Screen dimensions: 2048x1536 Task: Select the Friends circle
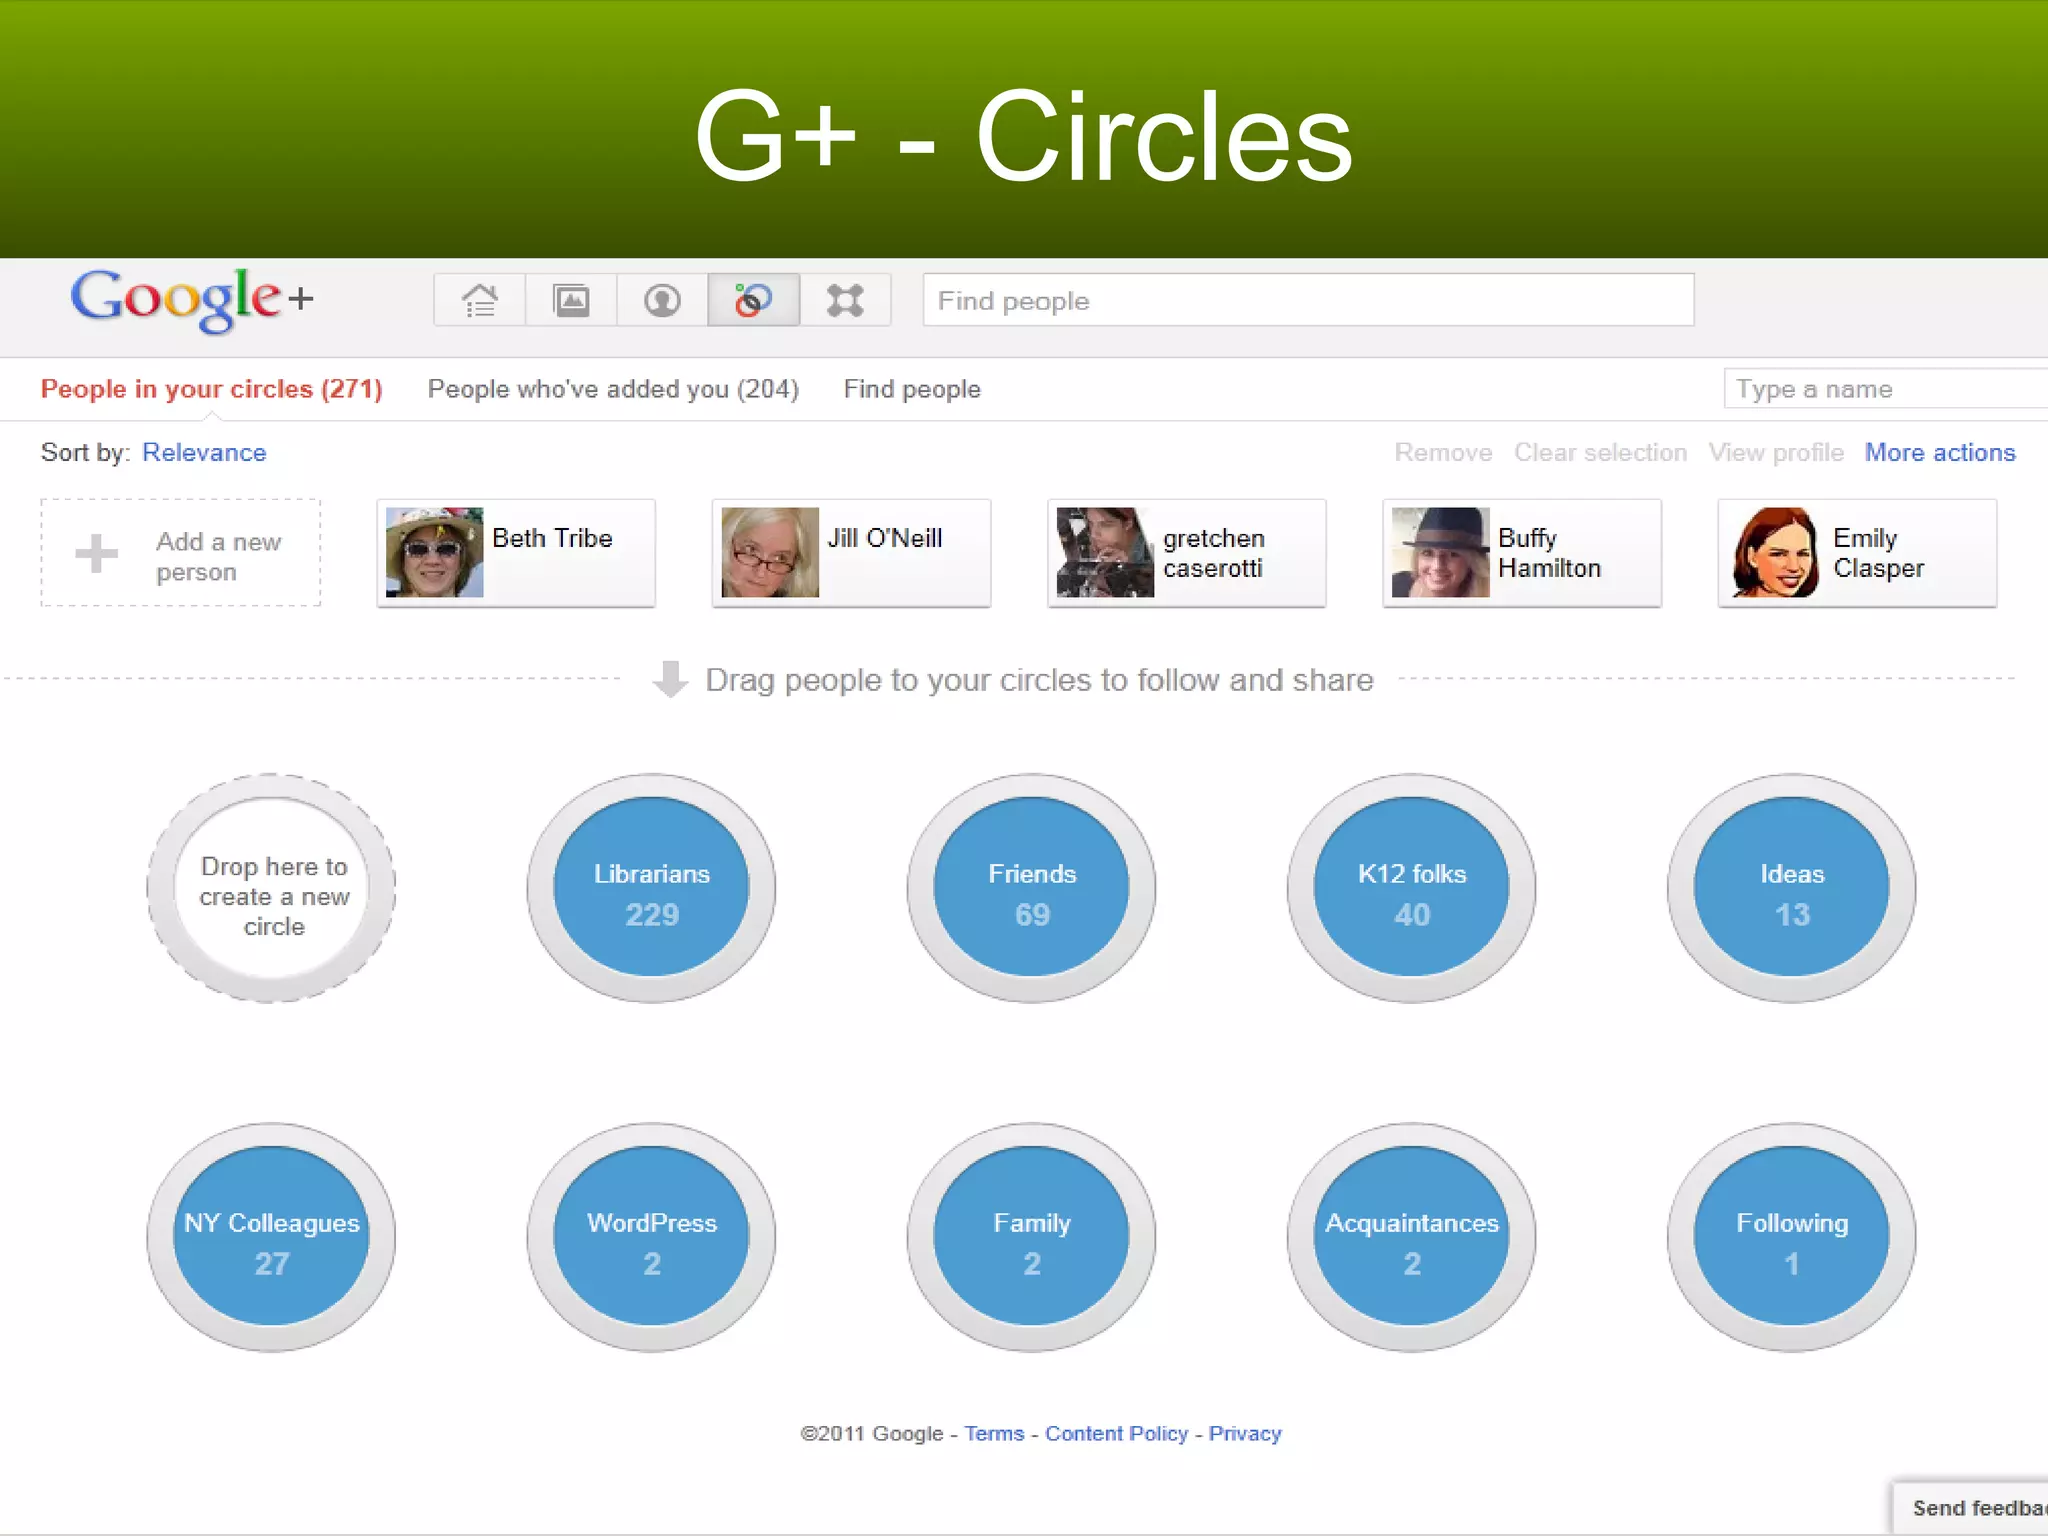tap(1032, 888)
